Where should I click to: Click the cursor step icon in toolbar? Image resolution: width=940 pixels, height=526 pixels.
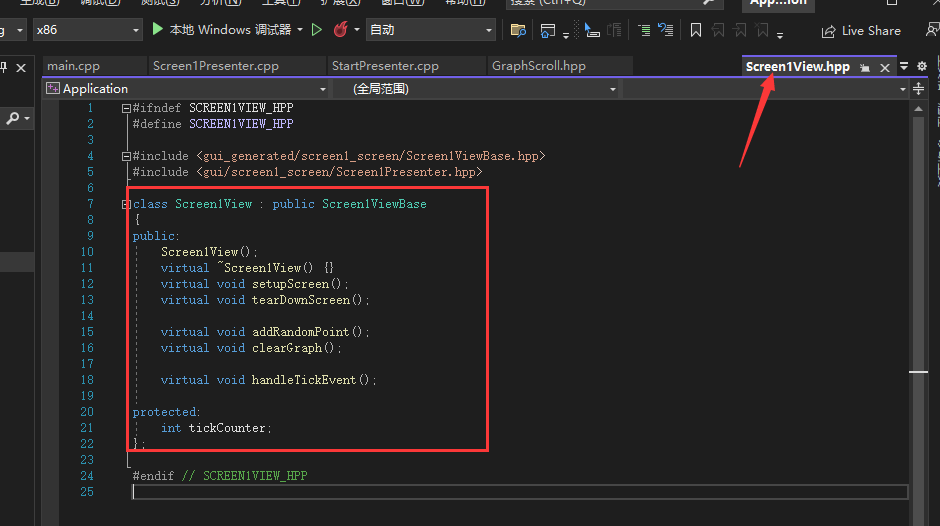pyautogui.click(x=592, y=30)
